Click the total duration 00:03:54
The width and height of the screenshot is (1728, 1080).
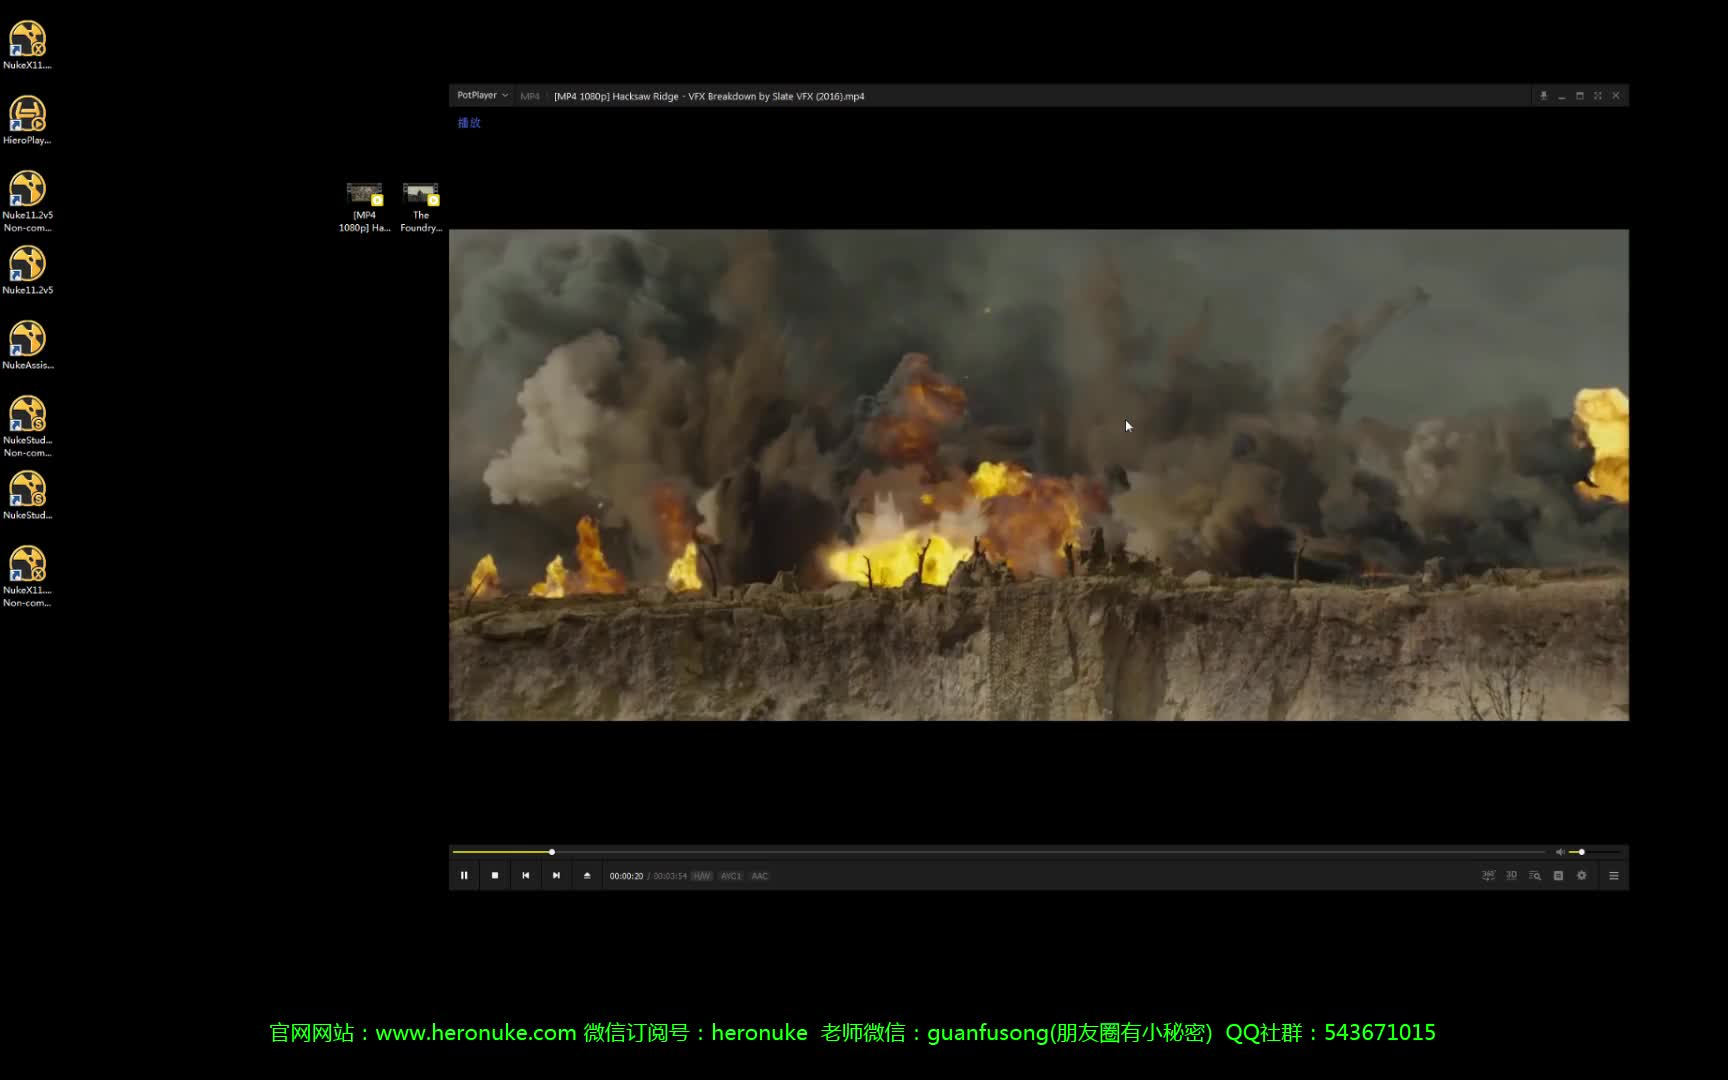tap(670, 876)
